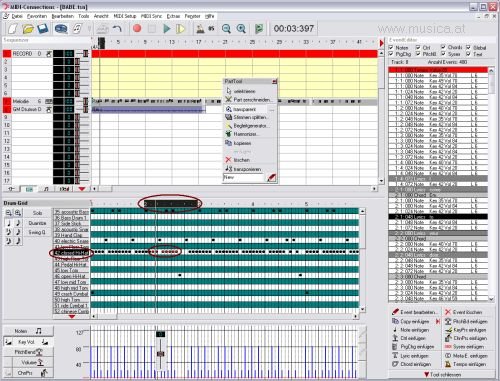Click the green flag toolbar icon
Screen dimensions: 500x381
259,29
